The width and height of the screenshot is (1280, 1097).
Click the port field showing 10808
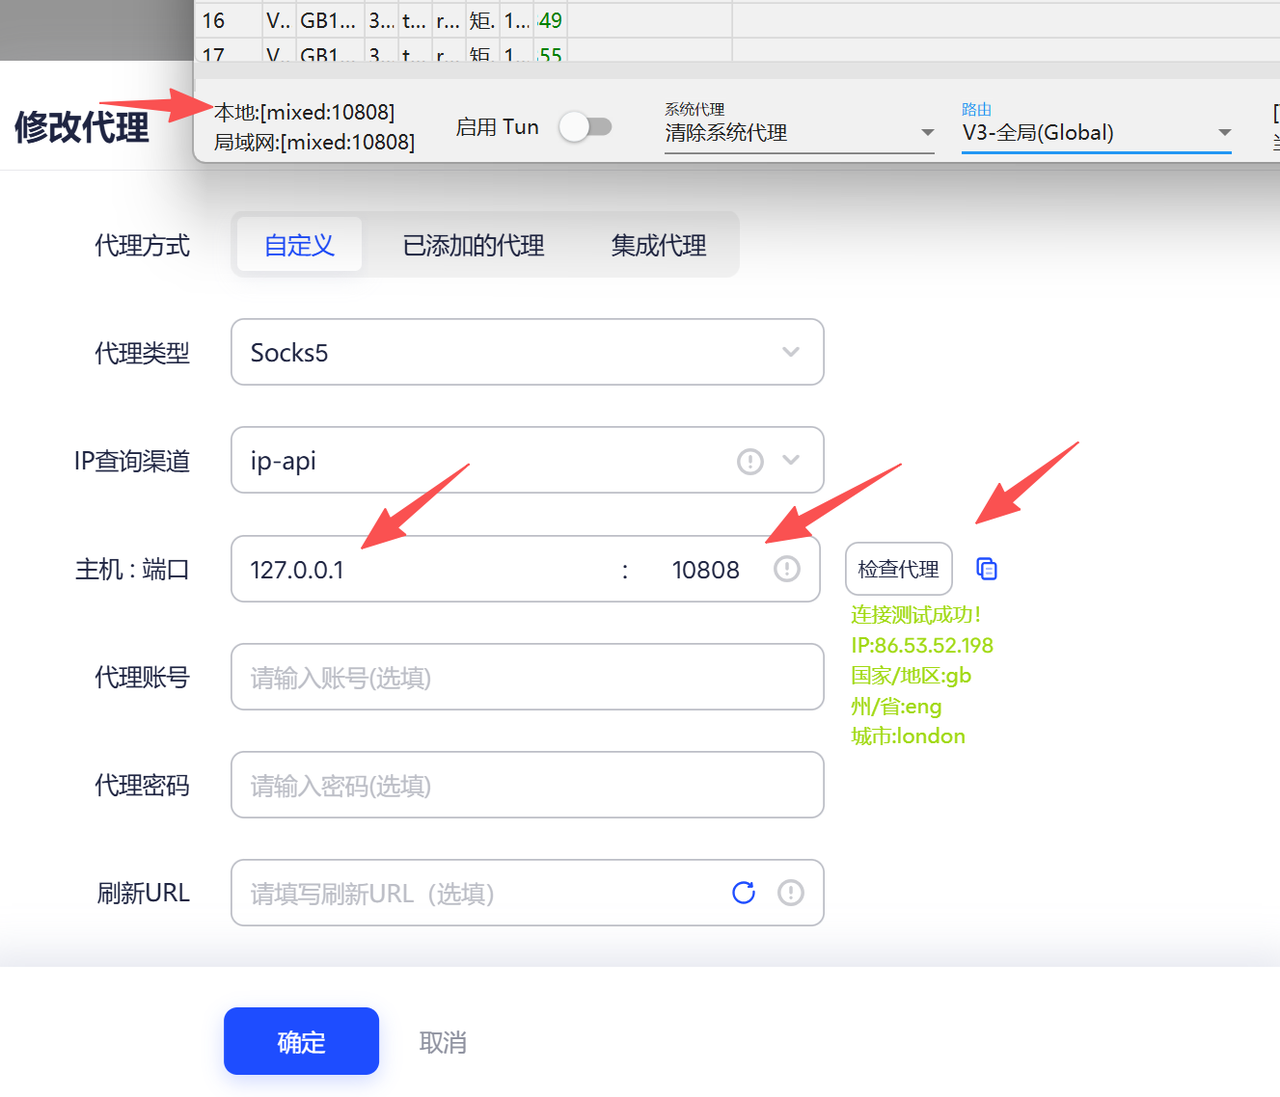click(x=705, y=568)
